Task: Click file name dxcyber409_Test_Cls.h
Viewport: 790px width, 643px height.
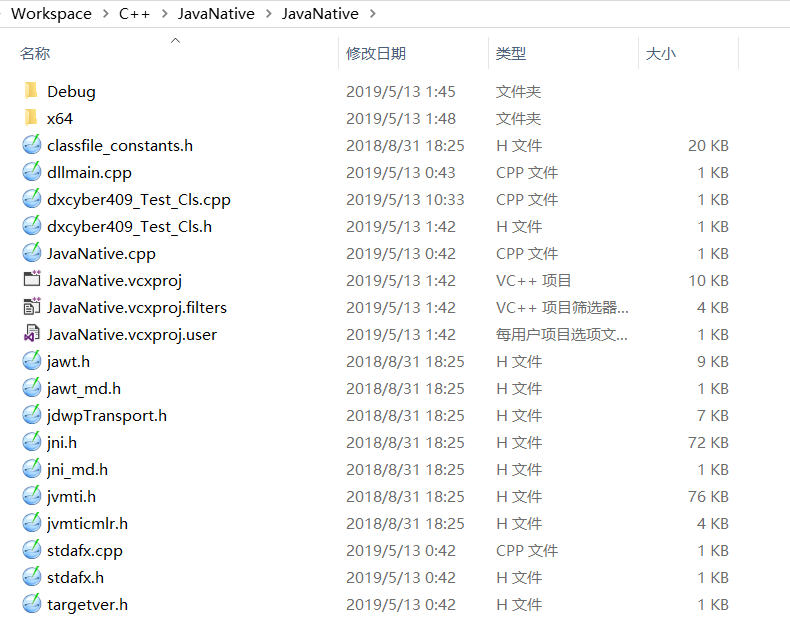Action: click(129, 227)
